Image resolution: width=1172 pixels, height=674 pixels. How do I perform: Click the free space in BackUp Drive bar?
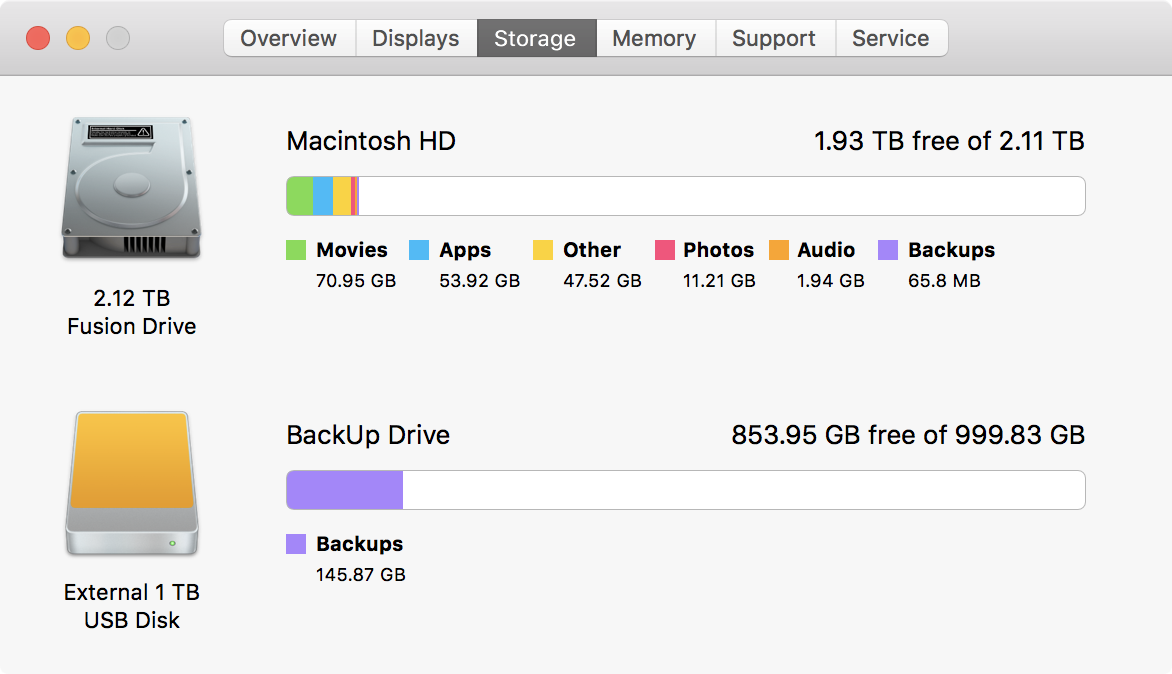click(744, 490)
